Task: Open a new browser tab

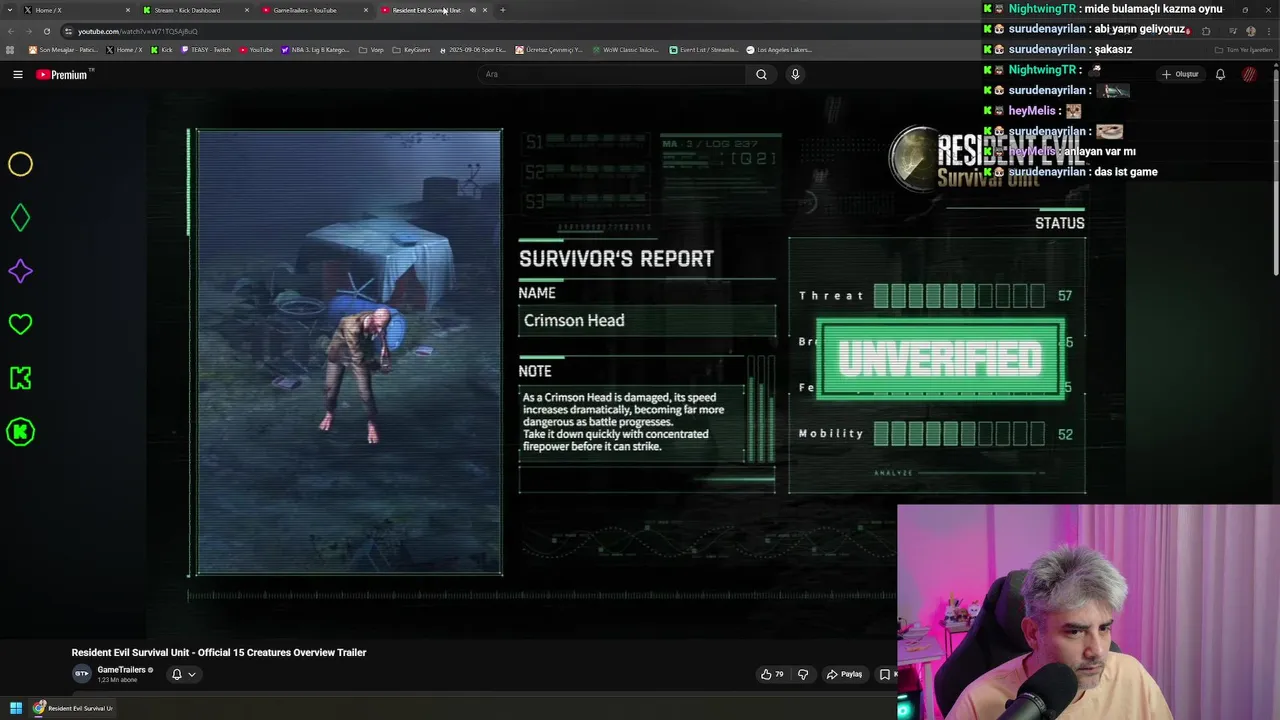Action: click(x=502, y=10)
